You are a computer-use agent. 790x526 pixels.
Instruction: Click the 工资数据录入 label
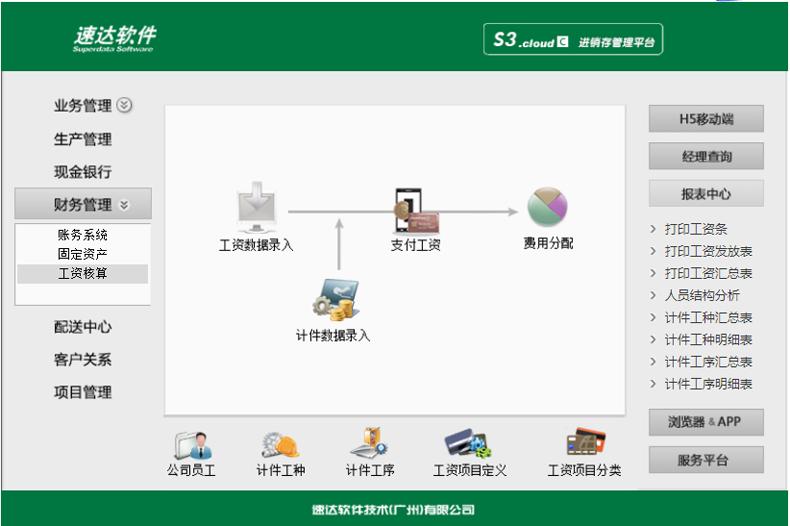[256, 245]
